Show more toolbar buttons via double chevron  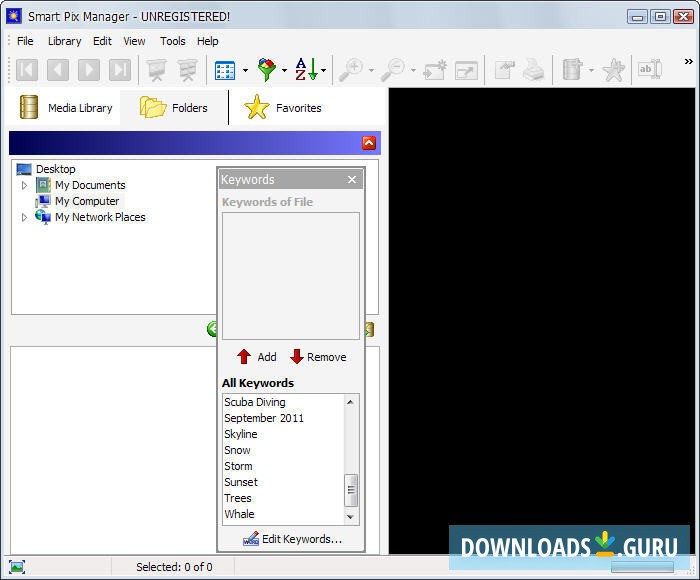(x=688, y=62)
